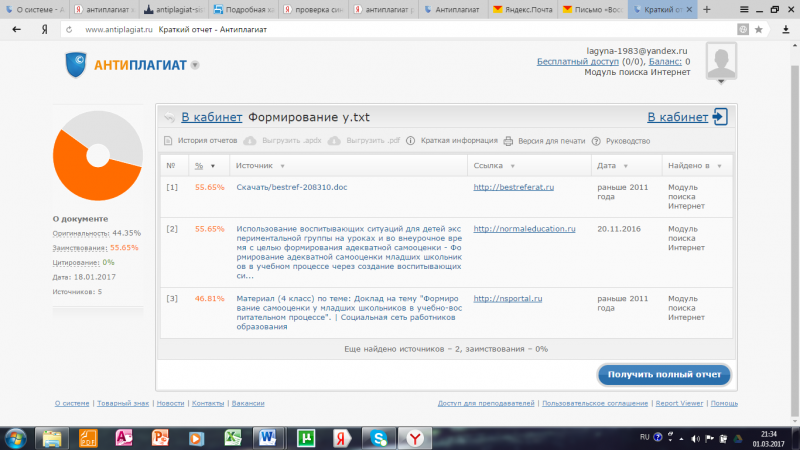
Task: Open Word from the taskbar
Action: 267,438
